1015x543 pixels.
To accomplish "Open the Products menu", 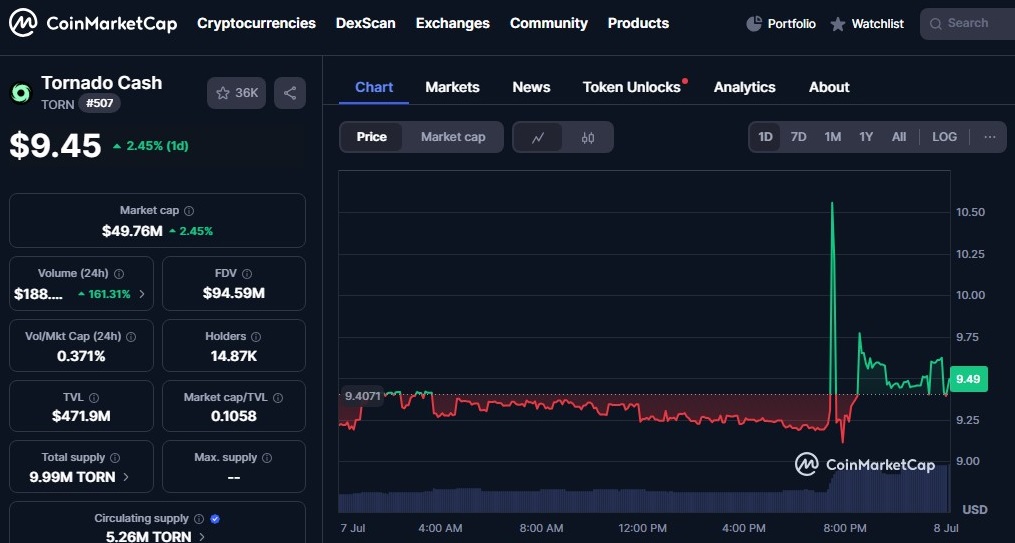I will [638, 23].
